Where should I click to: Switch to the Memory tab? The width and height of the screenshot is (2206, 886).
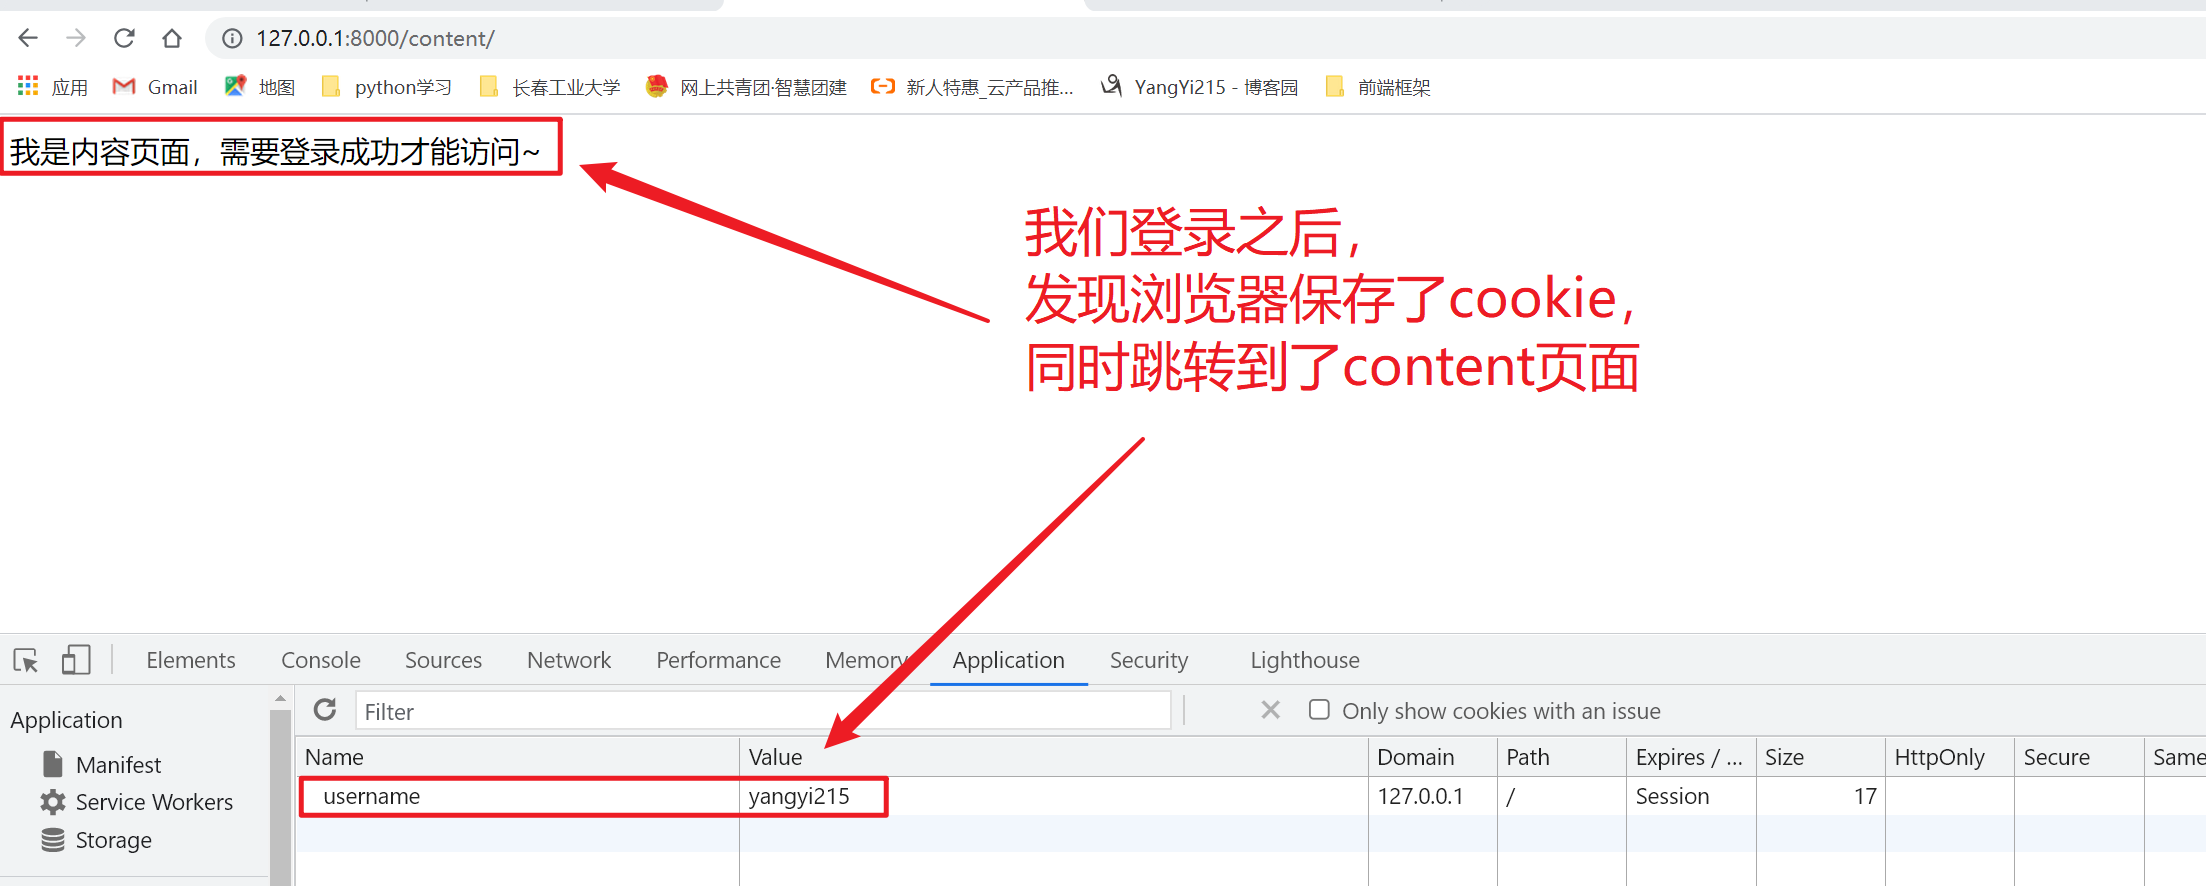[x=866, y=660]
